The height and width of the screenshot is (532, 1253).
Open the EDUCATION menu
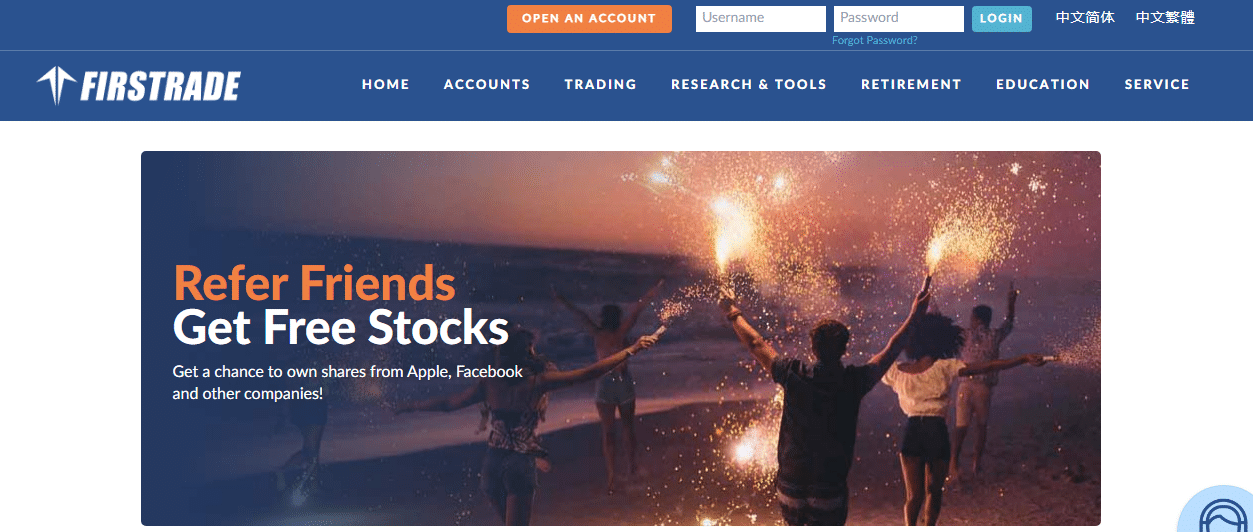click(1043, 85)
